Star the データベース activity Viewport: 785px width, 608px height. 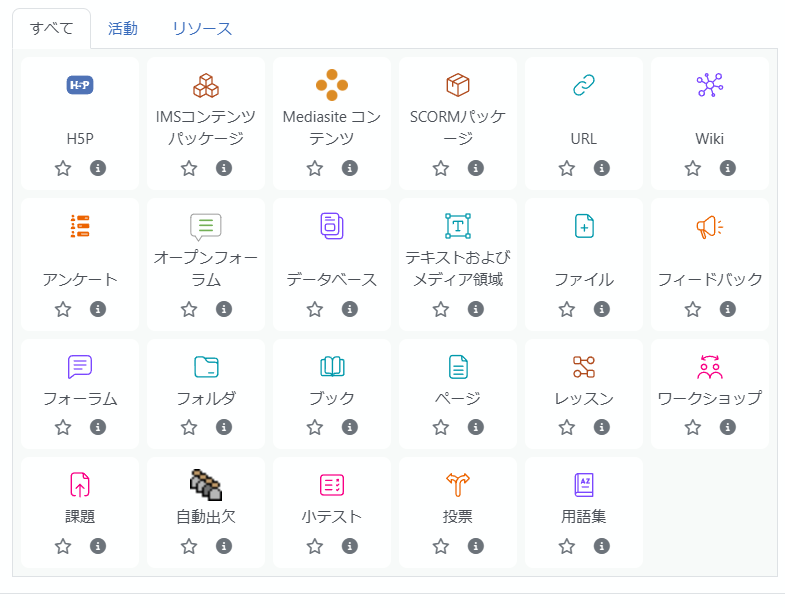point(315,310)
